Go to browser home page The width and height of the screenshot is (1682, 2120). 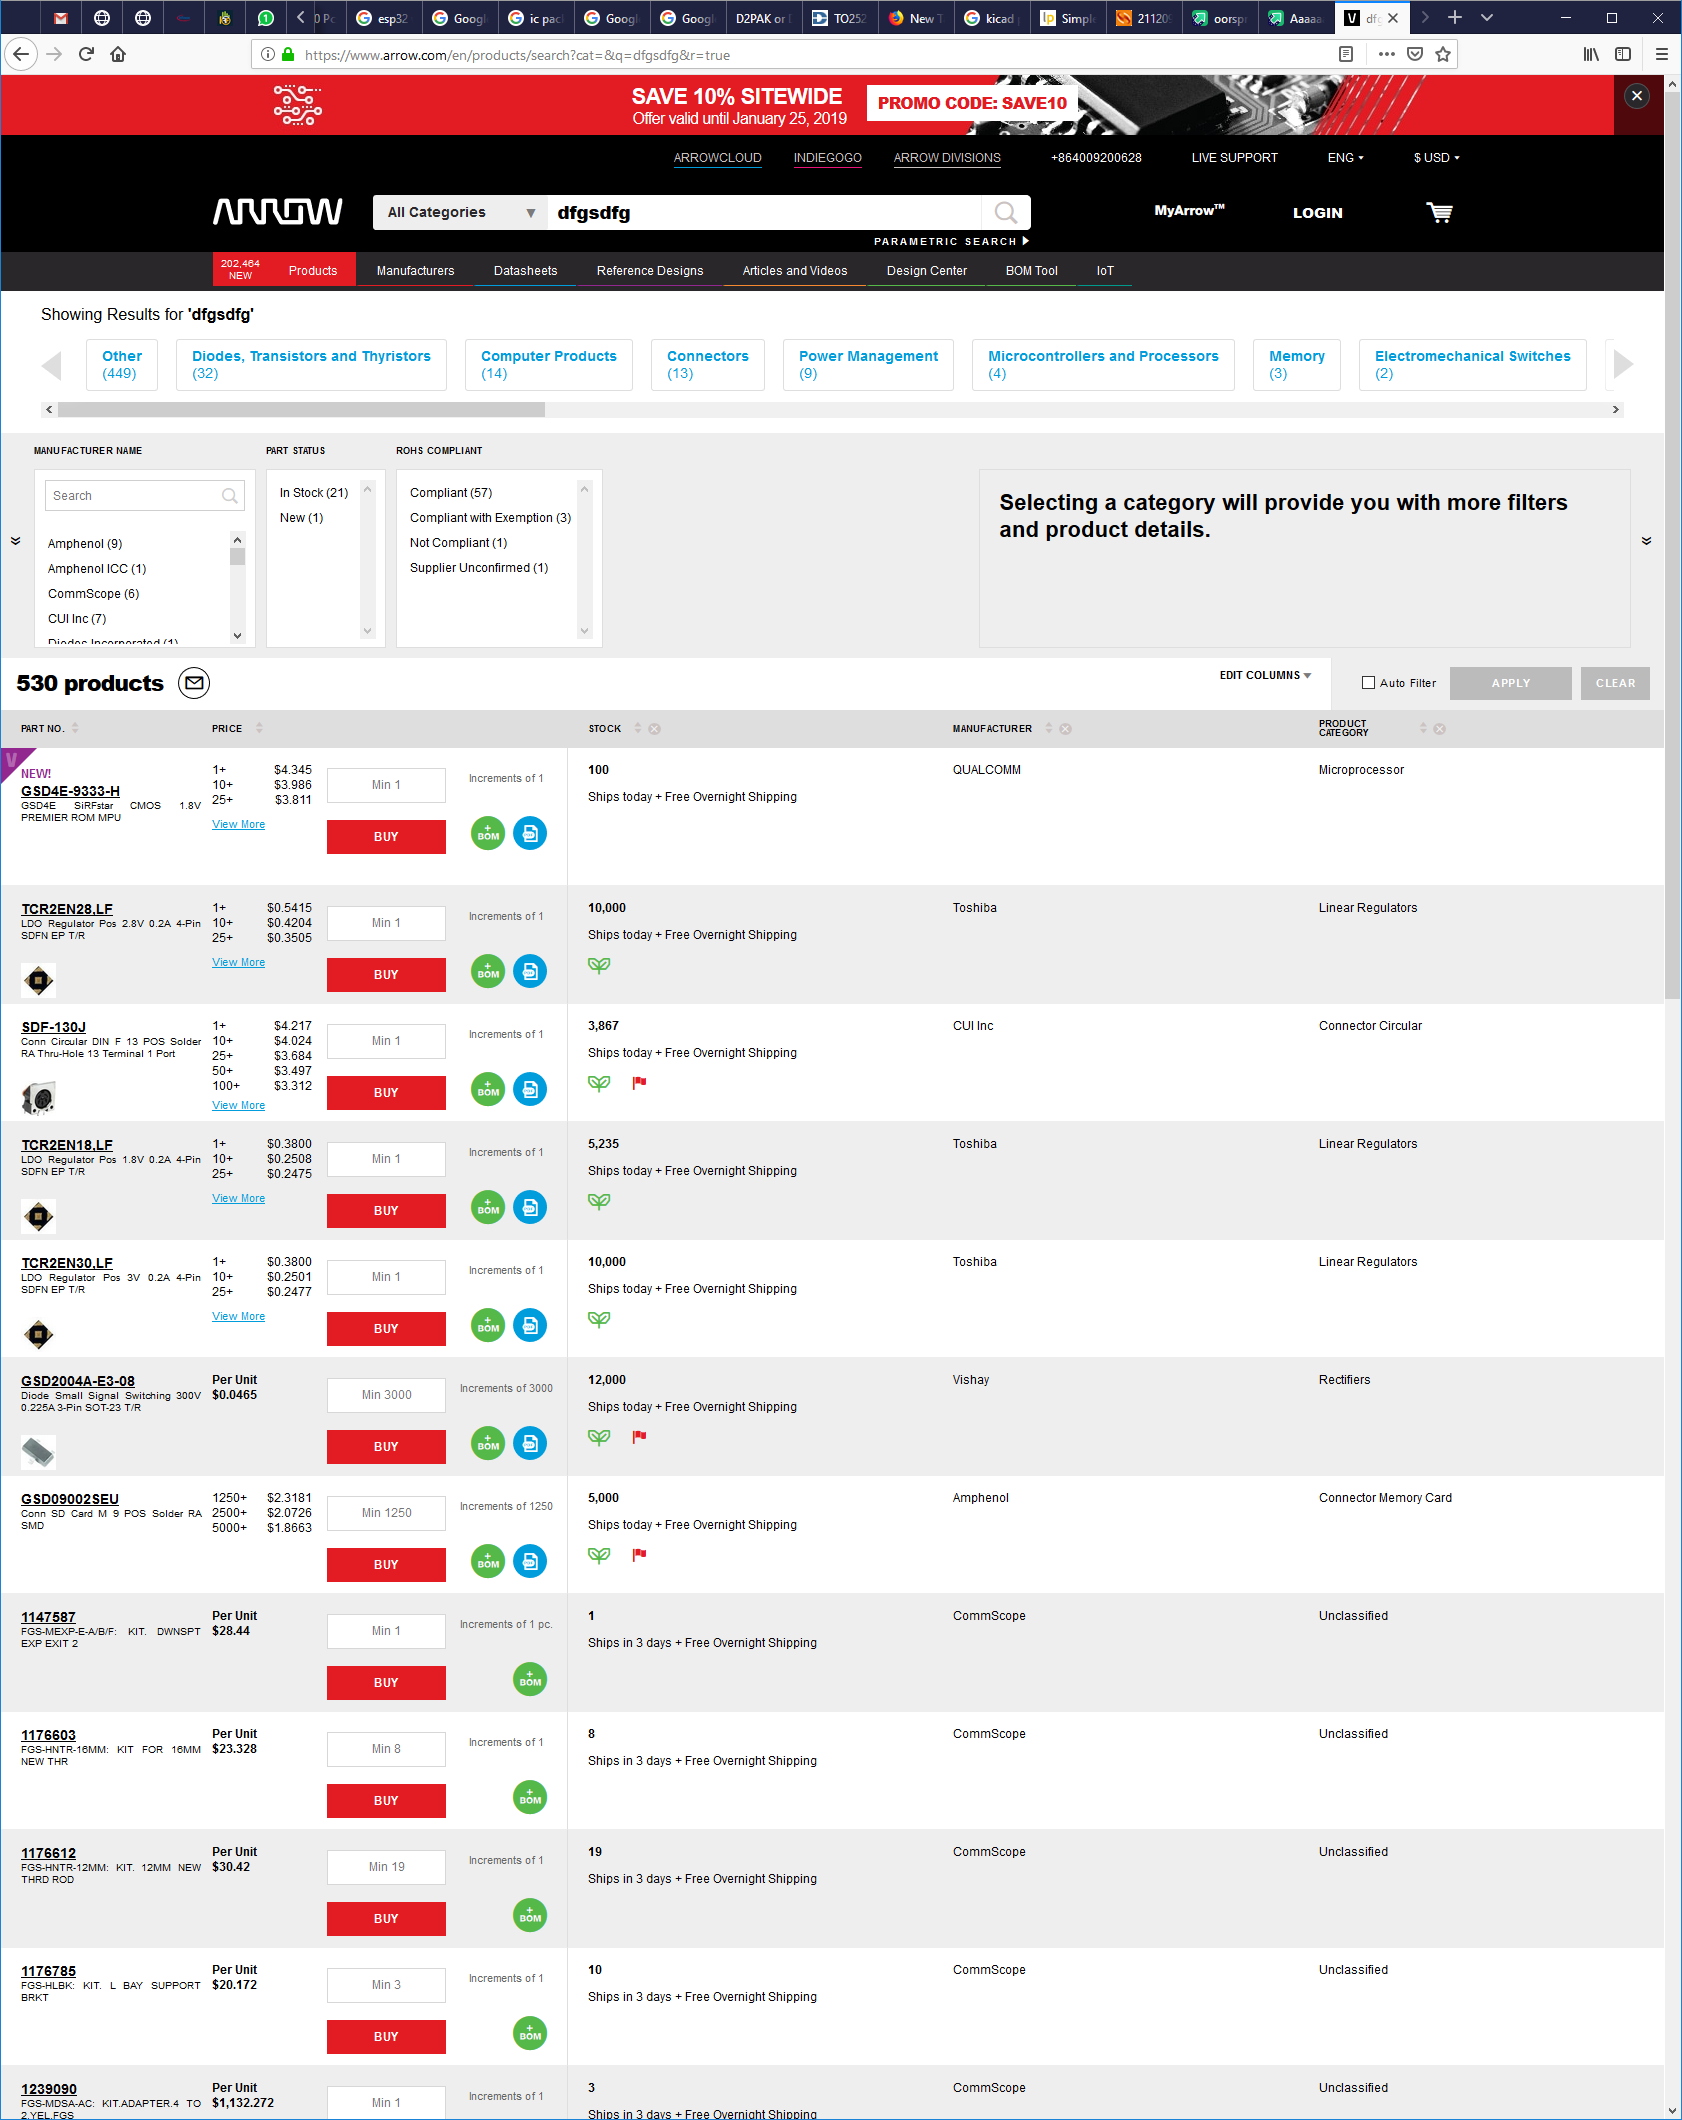coord(118,54)
